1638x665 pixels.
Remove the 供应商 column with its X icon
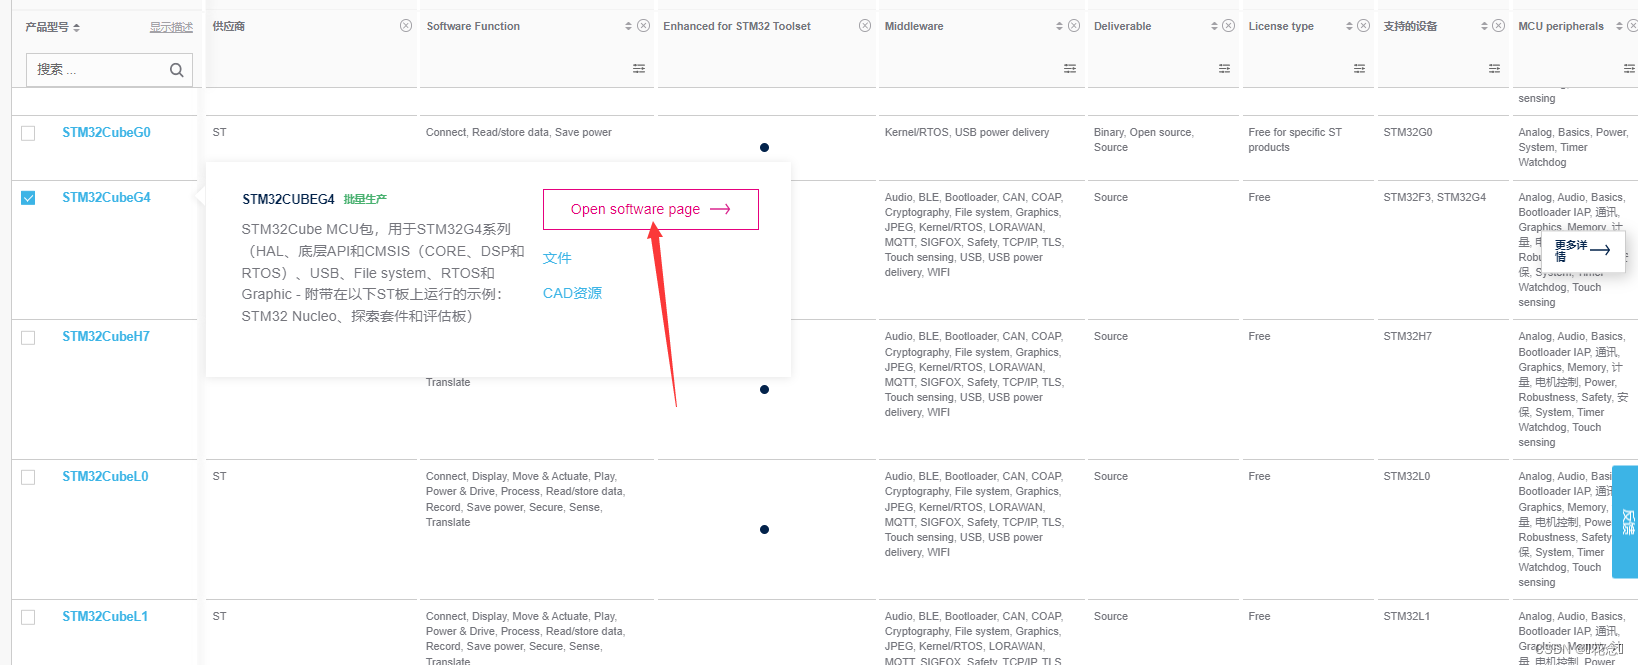(x=406, y=26)
